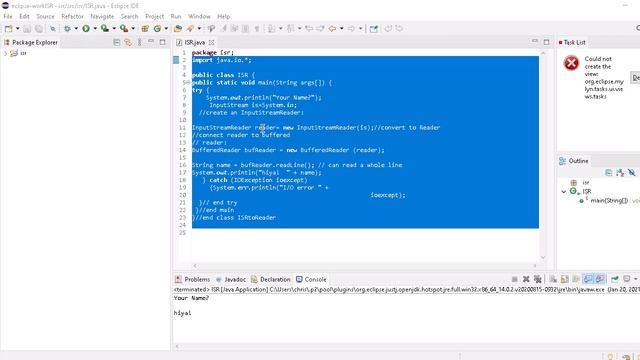Open the Search menu
This screenshot has height=360, width=640.
129,16
